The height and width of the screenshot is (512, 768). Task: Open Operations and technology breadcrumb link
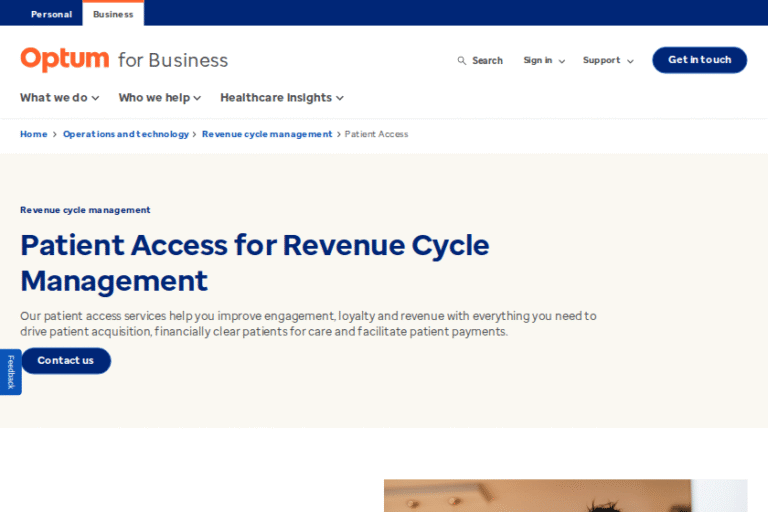coord(125,134)
